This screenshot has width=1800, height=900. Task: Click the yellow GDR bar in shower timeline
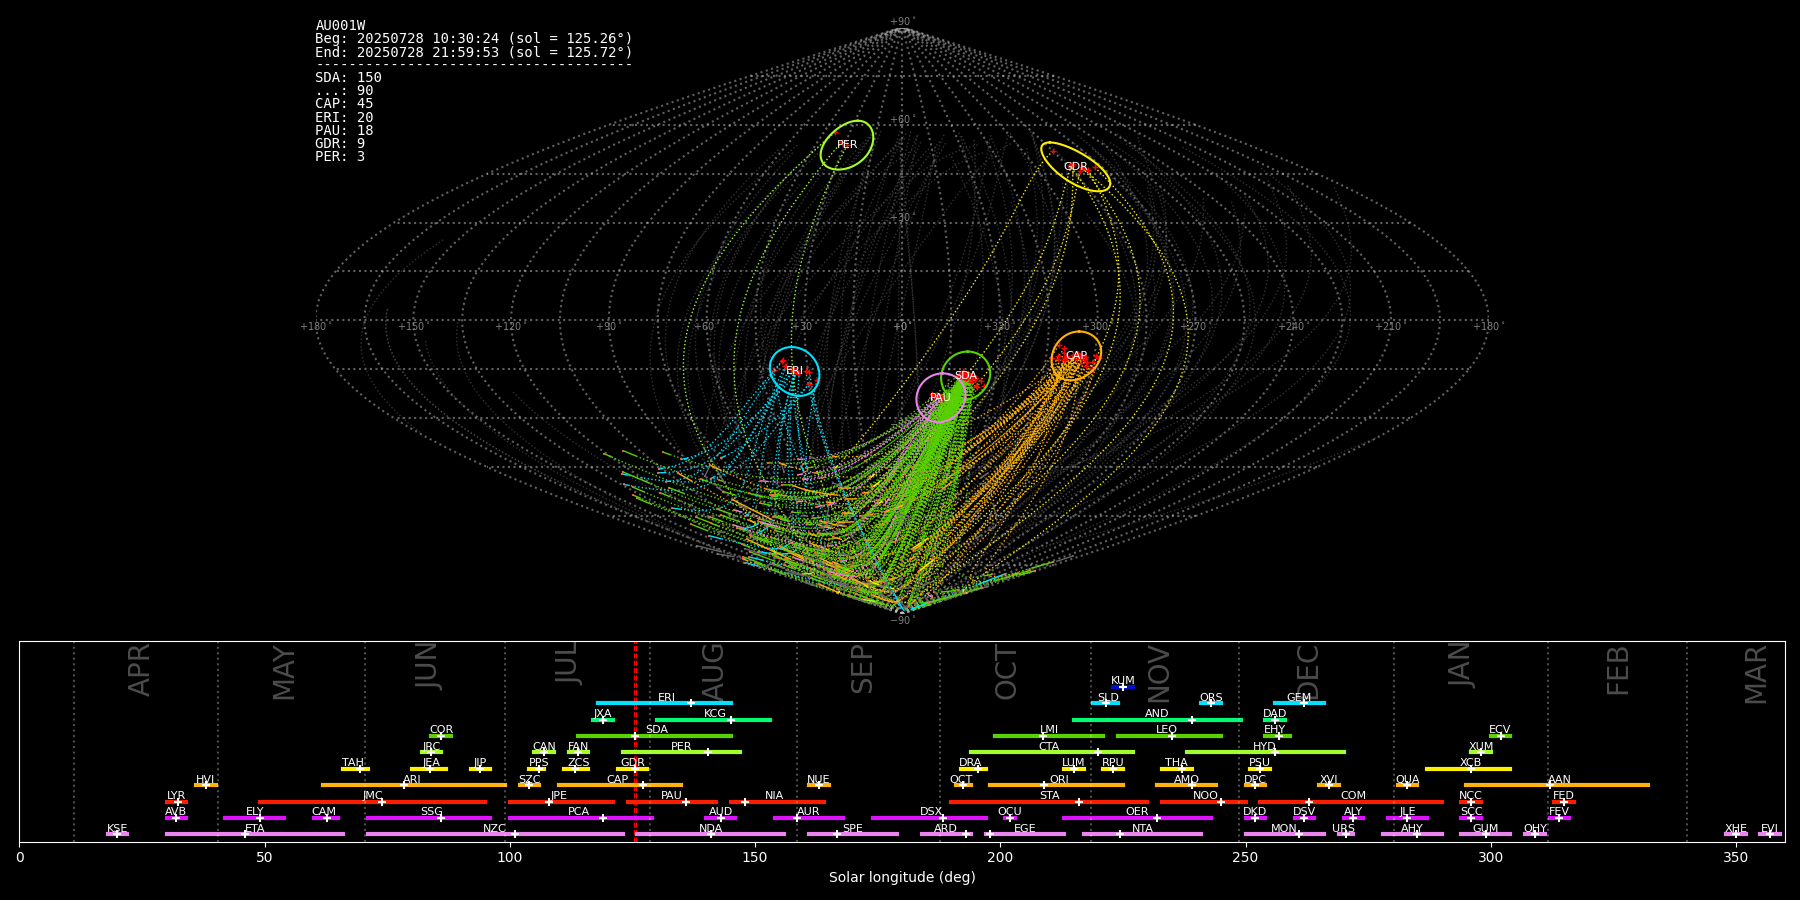click(632, 769)
